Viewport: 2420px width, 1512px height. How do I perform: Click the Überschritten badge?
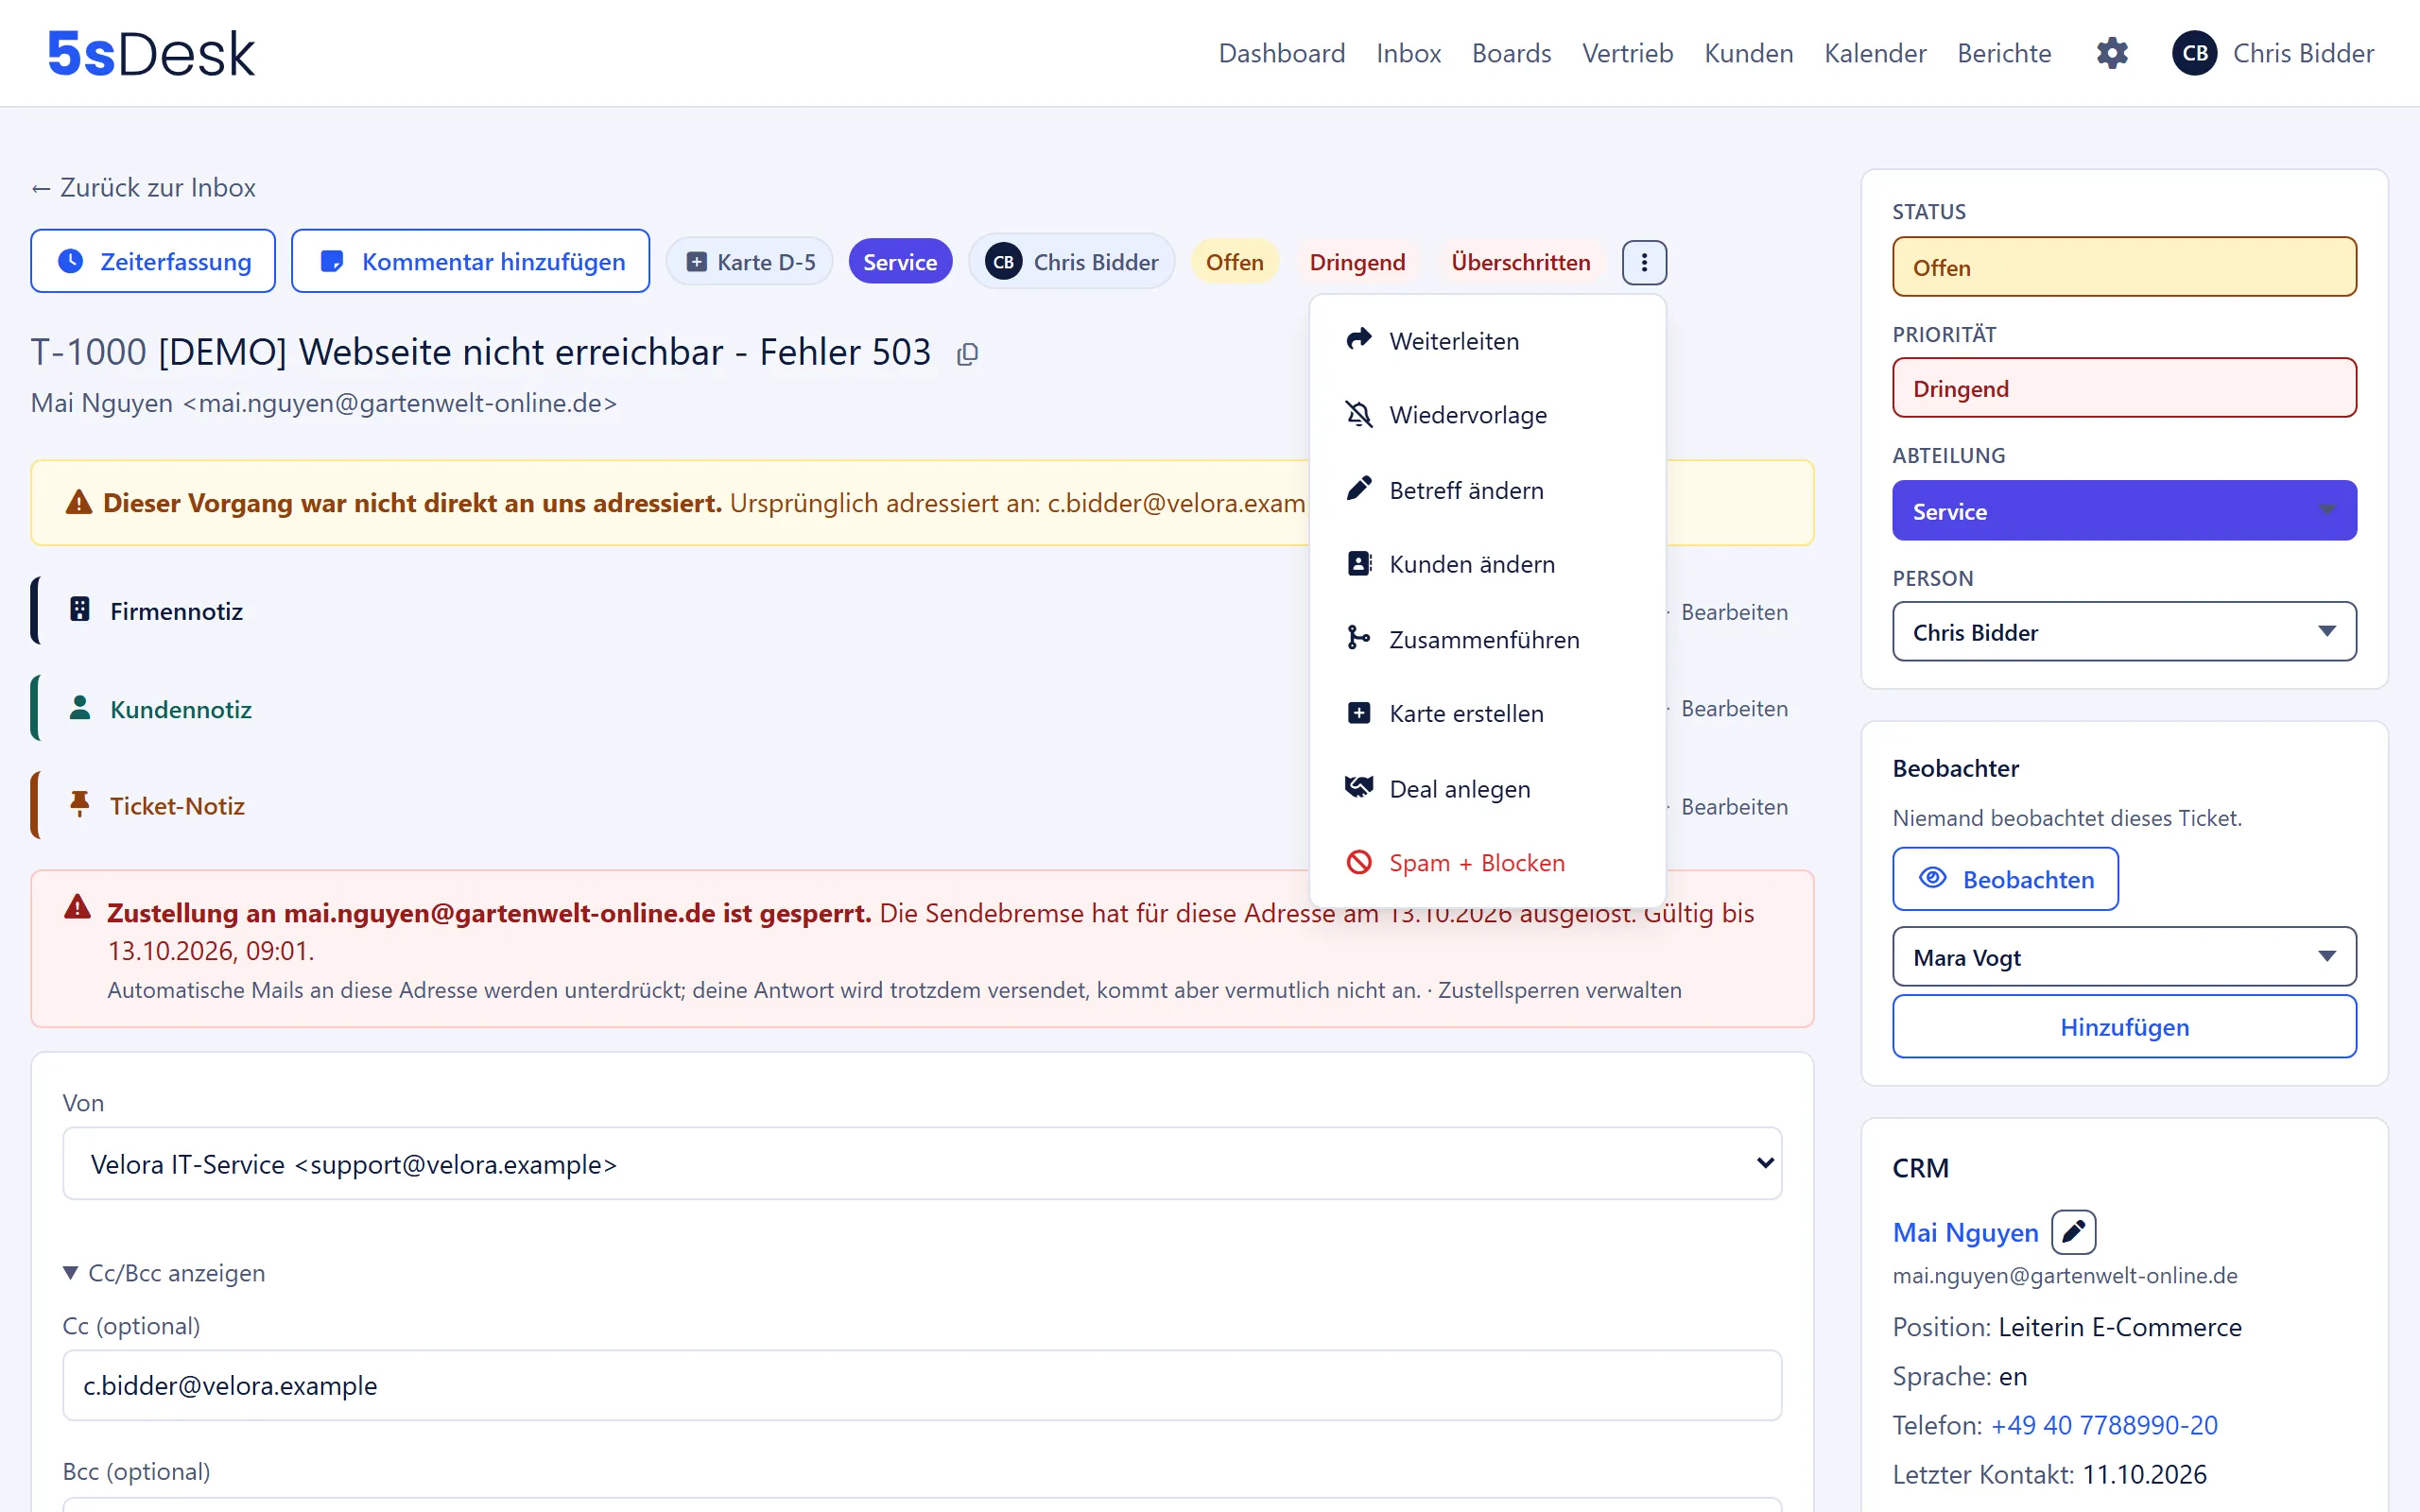click(1520, 262)
